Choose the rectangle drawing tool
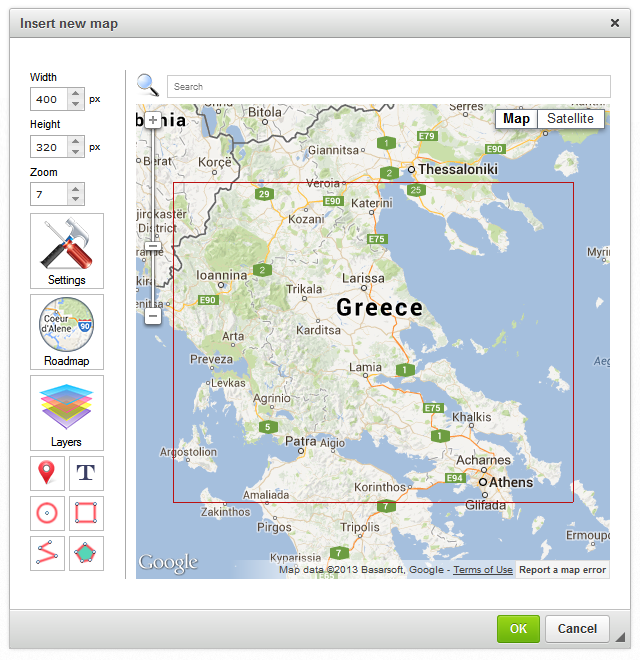The height and width of the screenshot is (660, 640). coord(86,514)
